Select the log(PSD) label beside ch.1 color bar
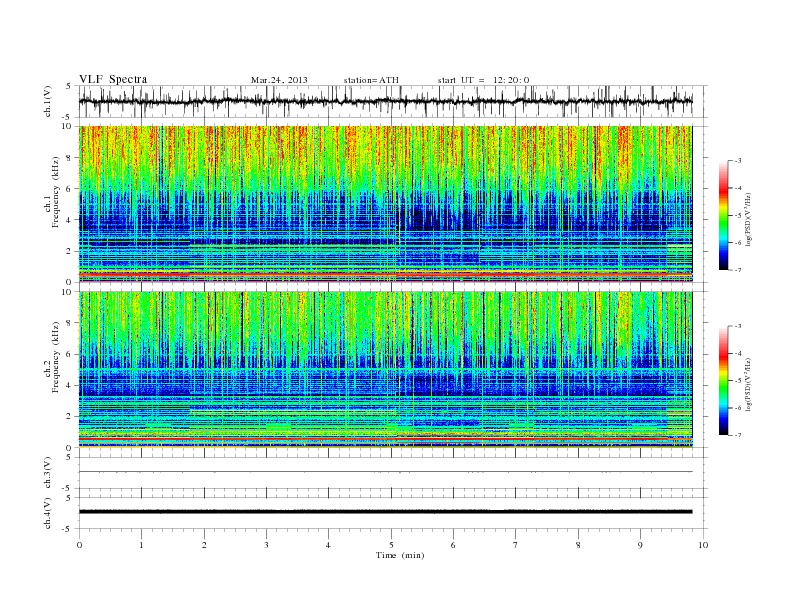The width and height of the screenshot is (792, 612). 748,219
